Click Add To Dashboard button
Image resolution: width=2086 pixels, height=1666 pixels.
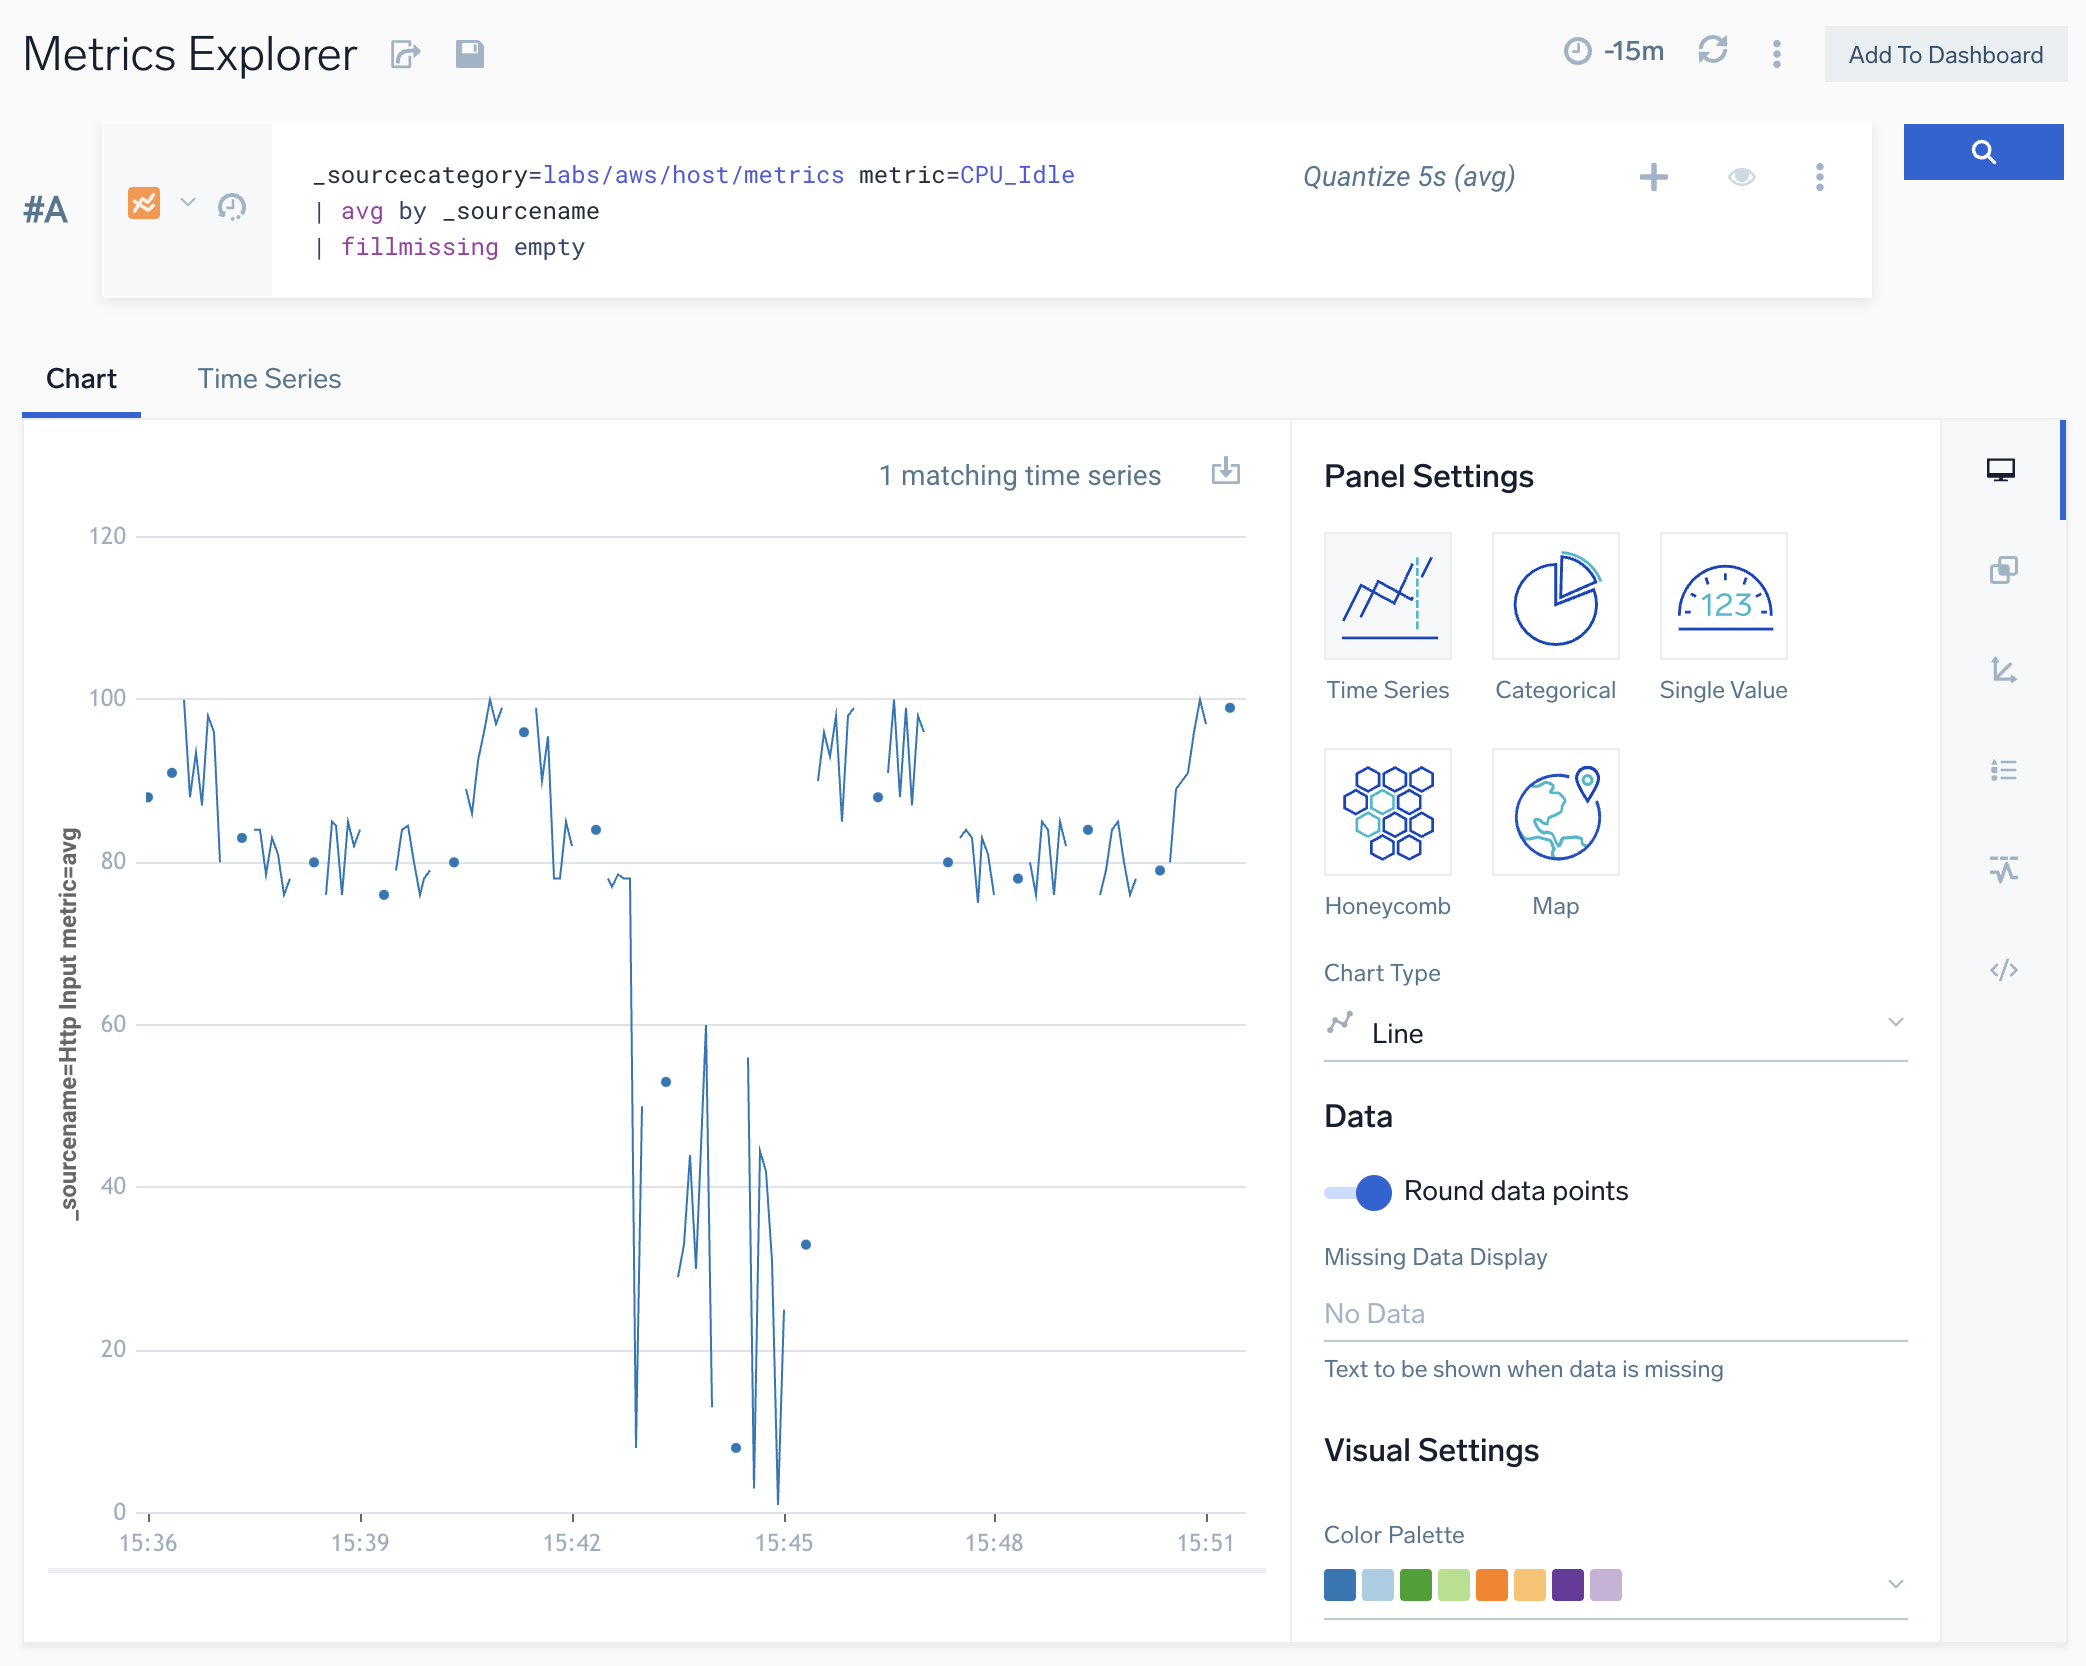[1944, 55]
